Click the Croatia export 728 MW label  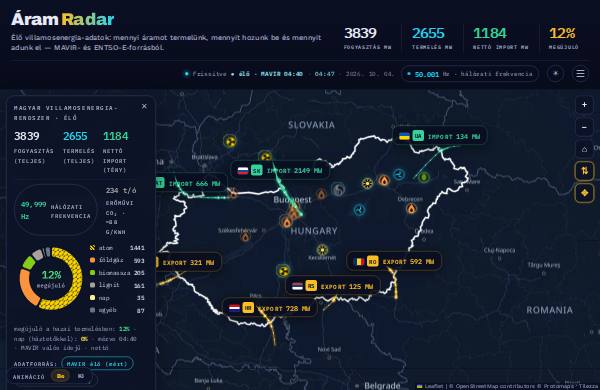[270, 308]
